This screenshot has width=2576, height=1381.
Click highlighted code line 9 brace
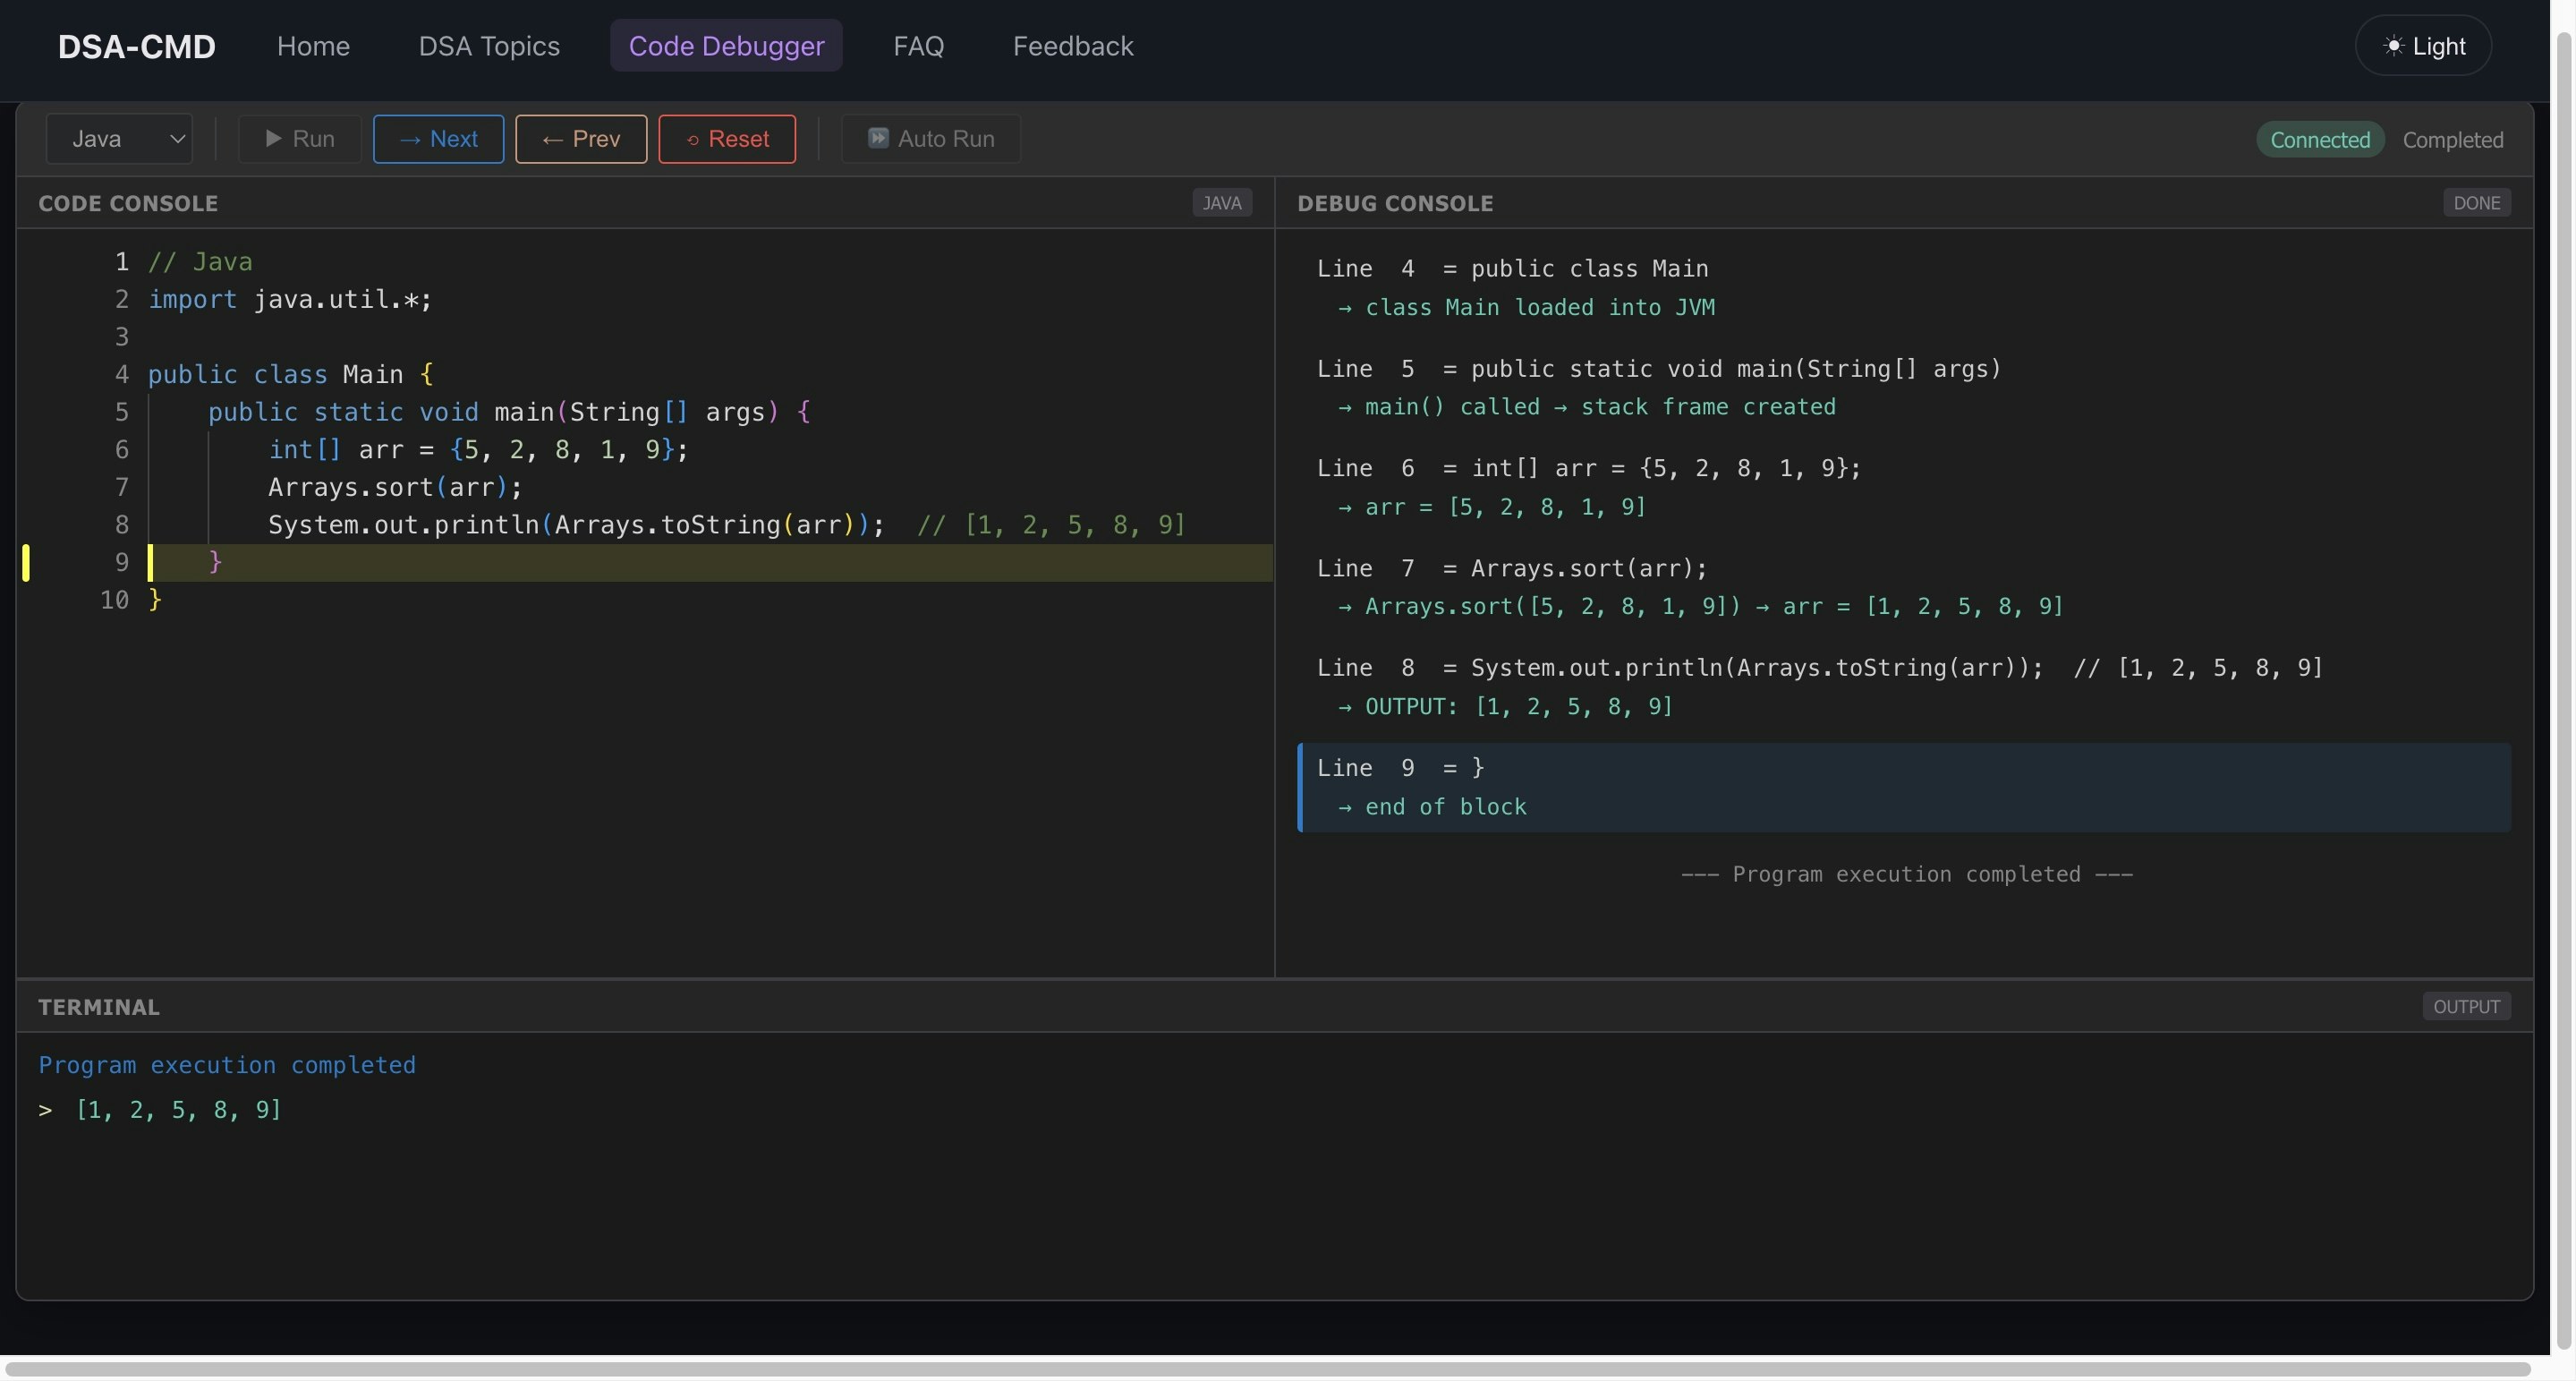coord(215,563)
